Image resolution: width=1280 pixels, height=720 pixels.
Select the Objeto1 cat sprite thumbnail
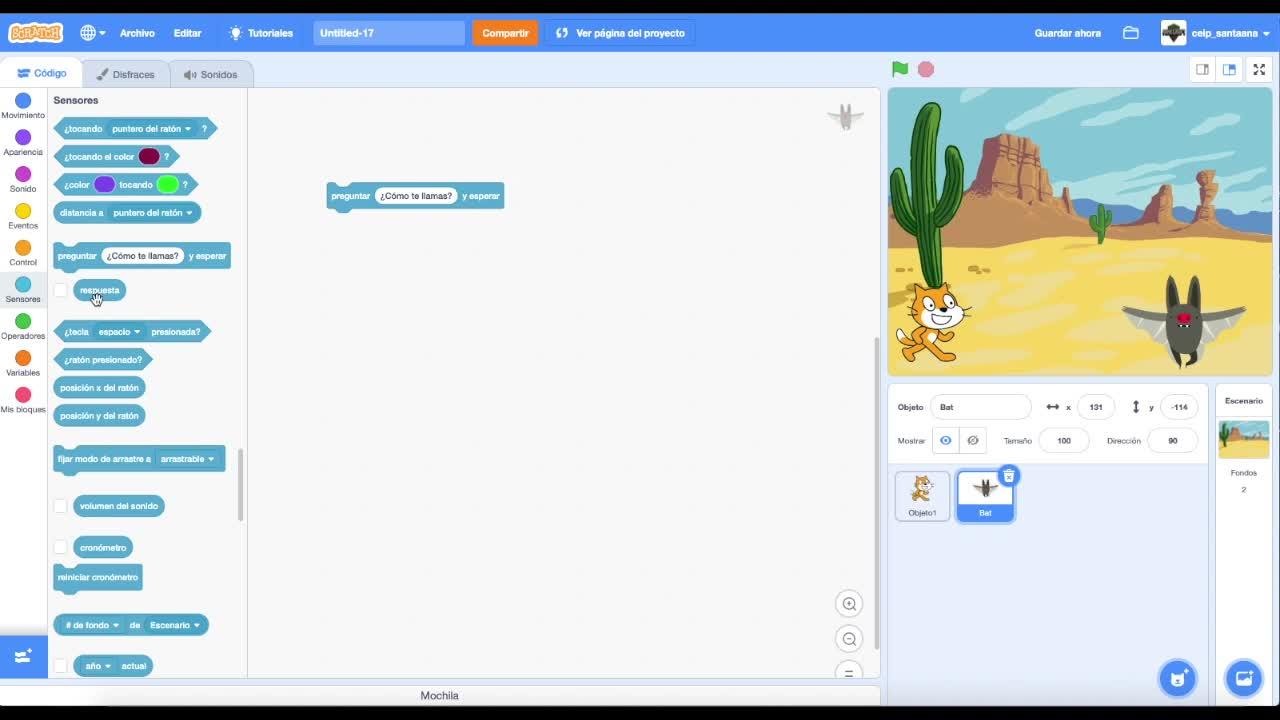click(922, 496)
